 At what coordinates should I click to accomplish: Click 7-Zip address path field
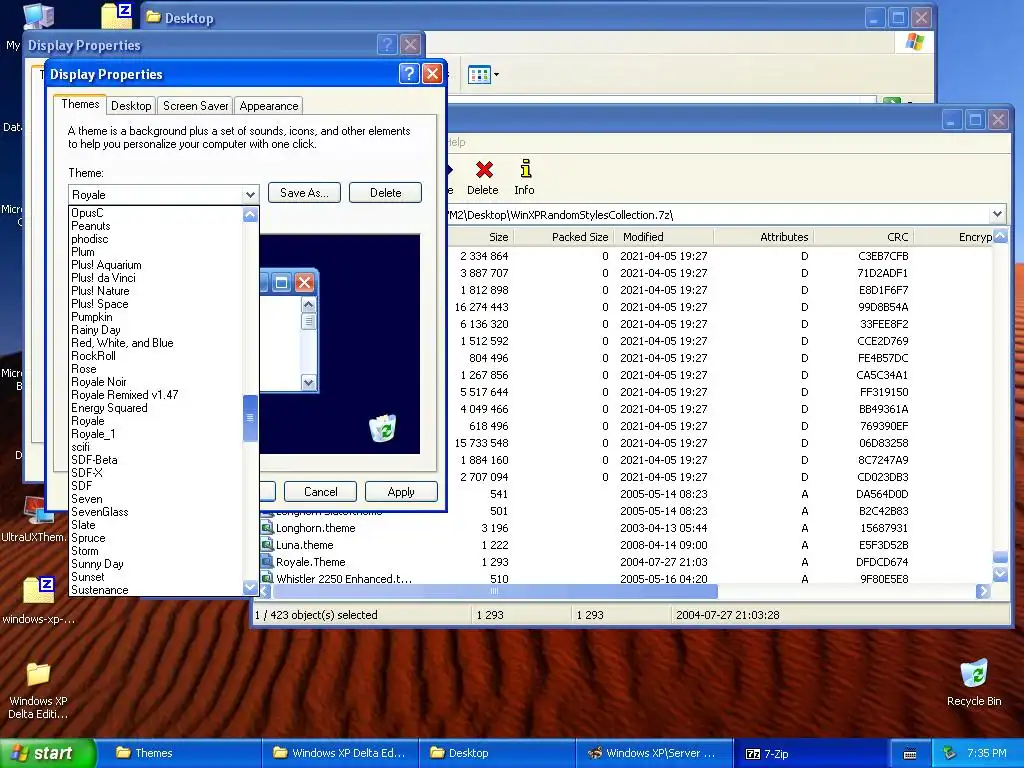(718, 215)
